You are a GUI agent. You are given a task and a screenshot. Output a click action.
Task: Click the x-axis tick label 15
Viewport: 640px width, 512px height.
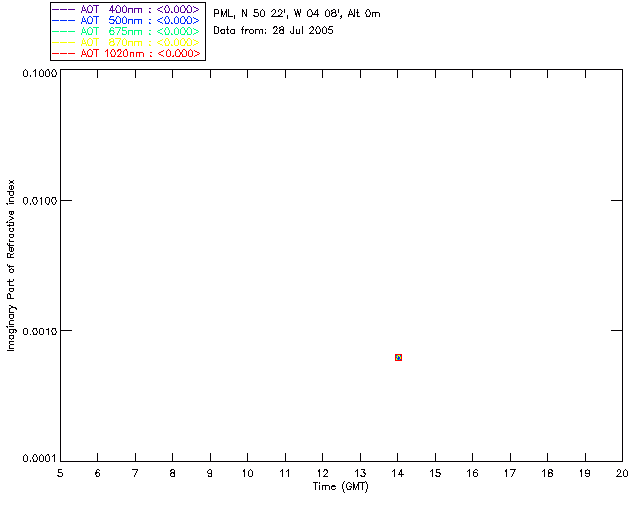pyautogui.click(x=435, y=473)
